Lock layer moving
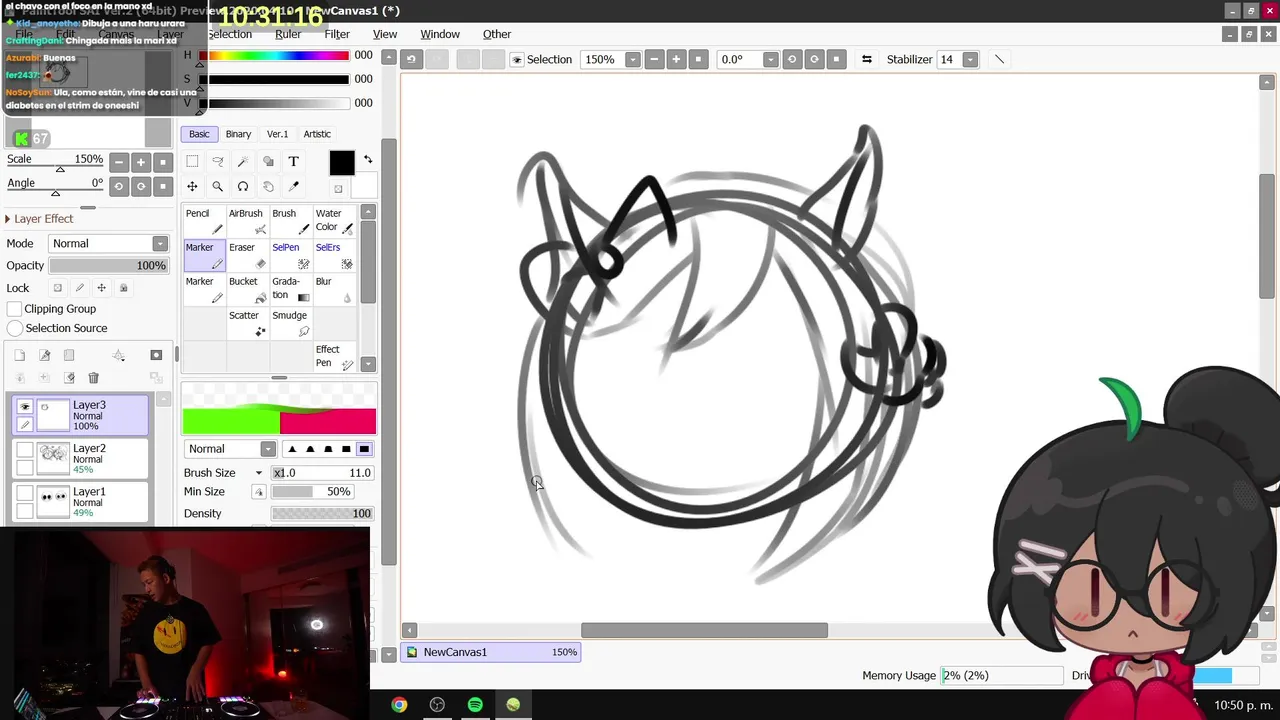The image size is (1280, 720). pyautogui.click(x=102, y=288)
